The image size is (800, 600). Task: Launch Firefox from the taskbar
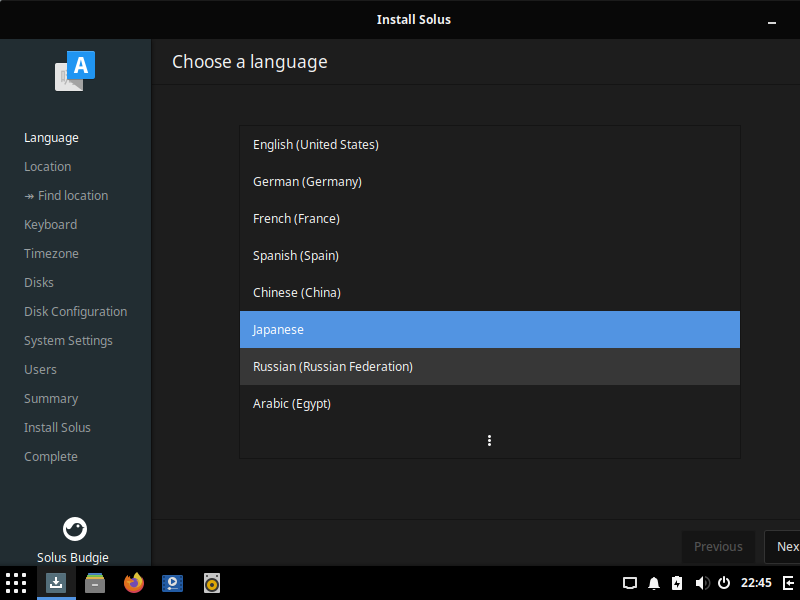point(134,583)
